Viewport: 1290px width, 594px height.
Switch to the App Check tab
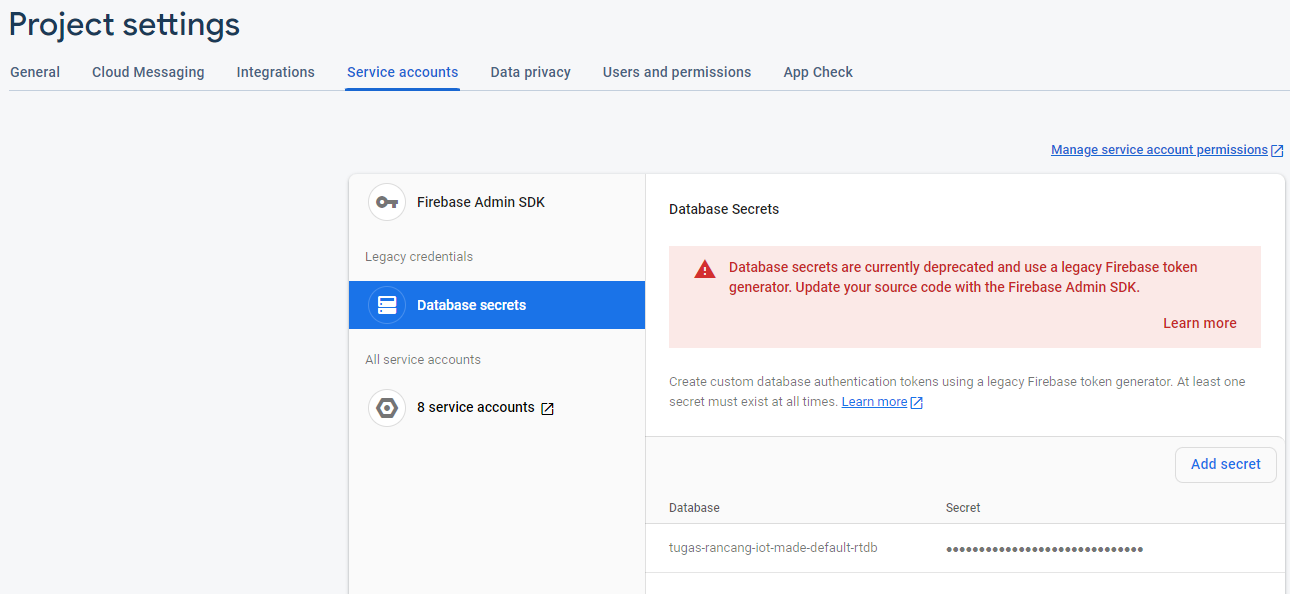pyautogui.click(x=818, y=72)
